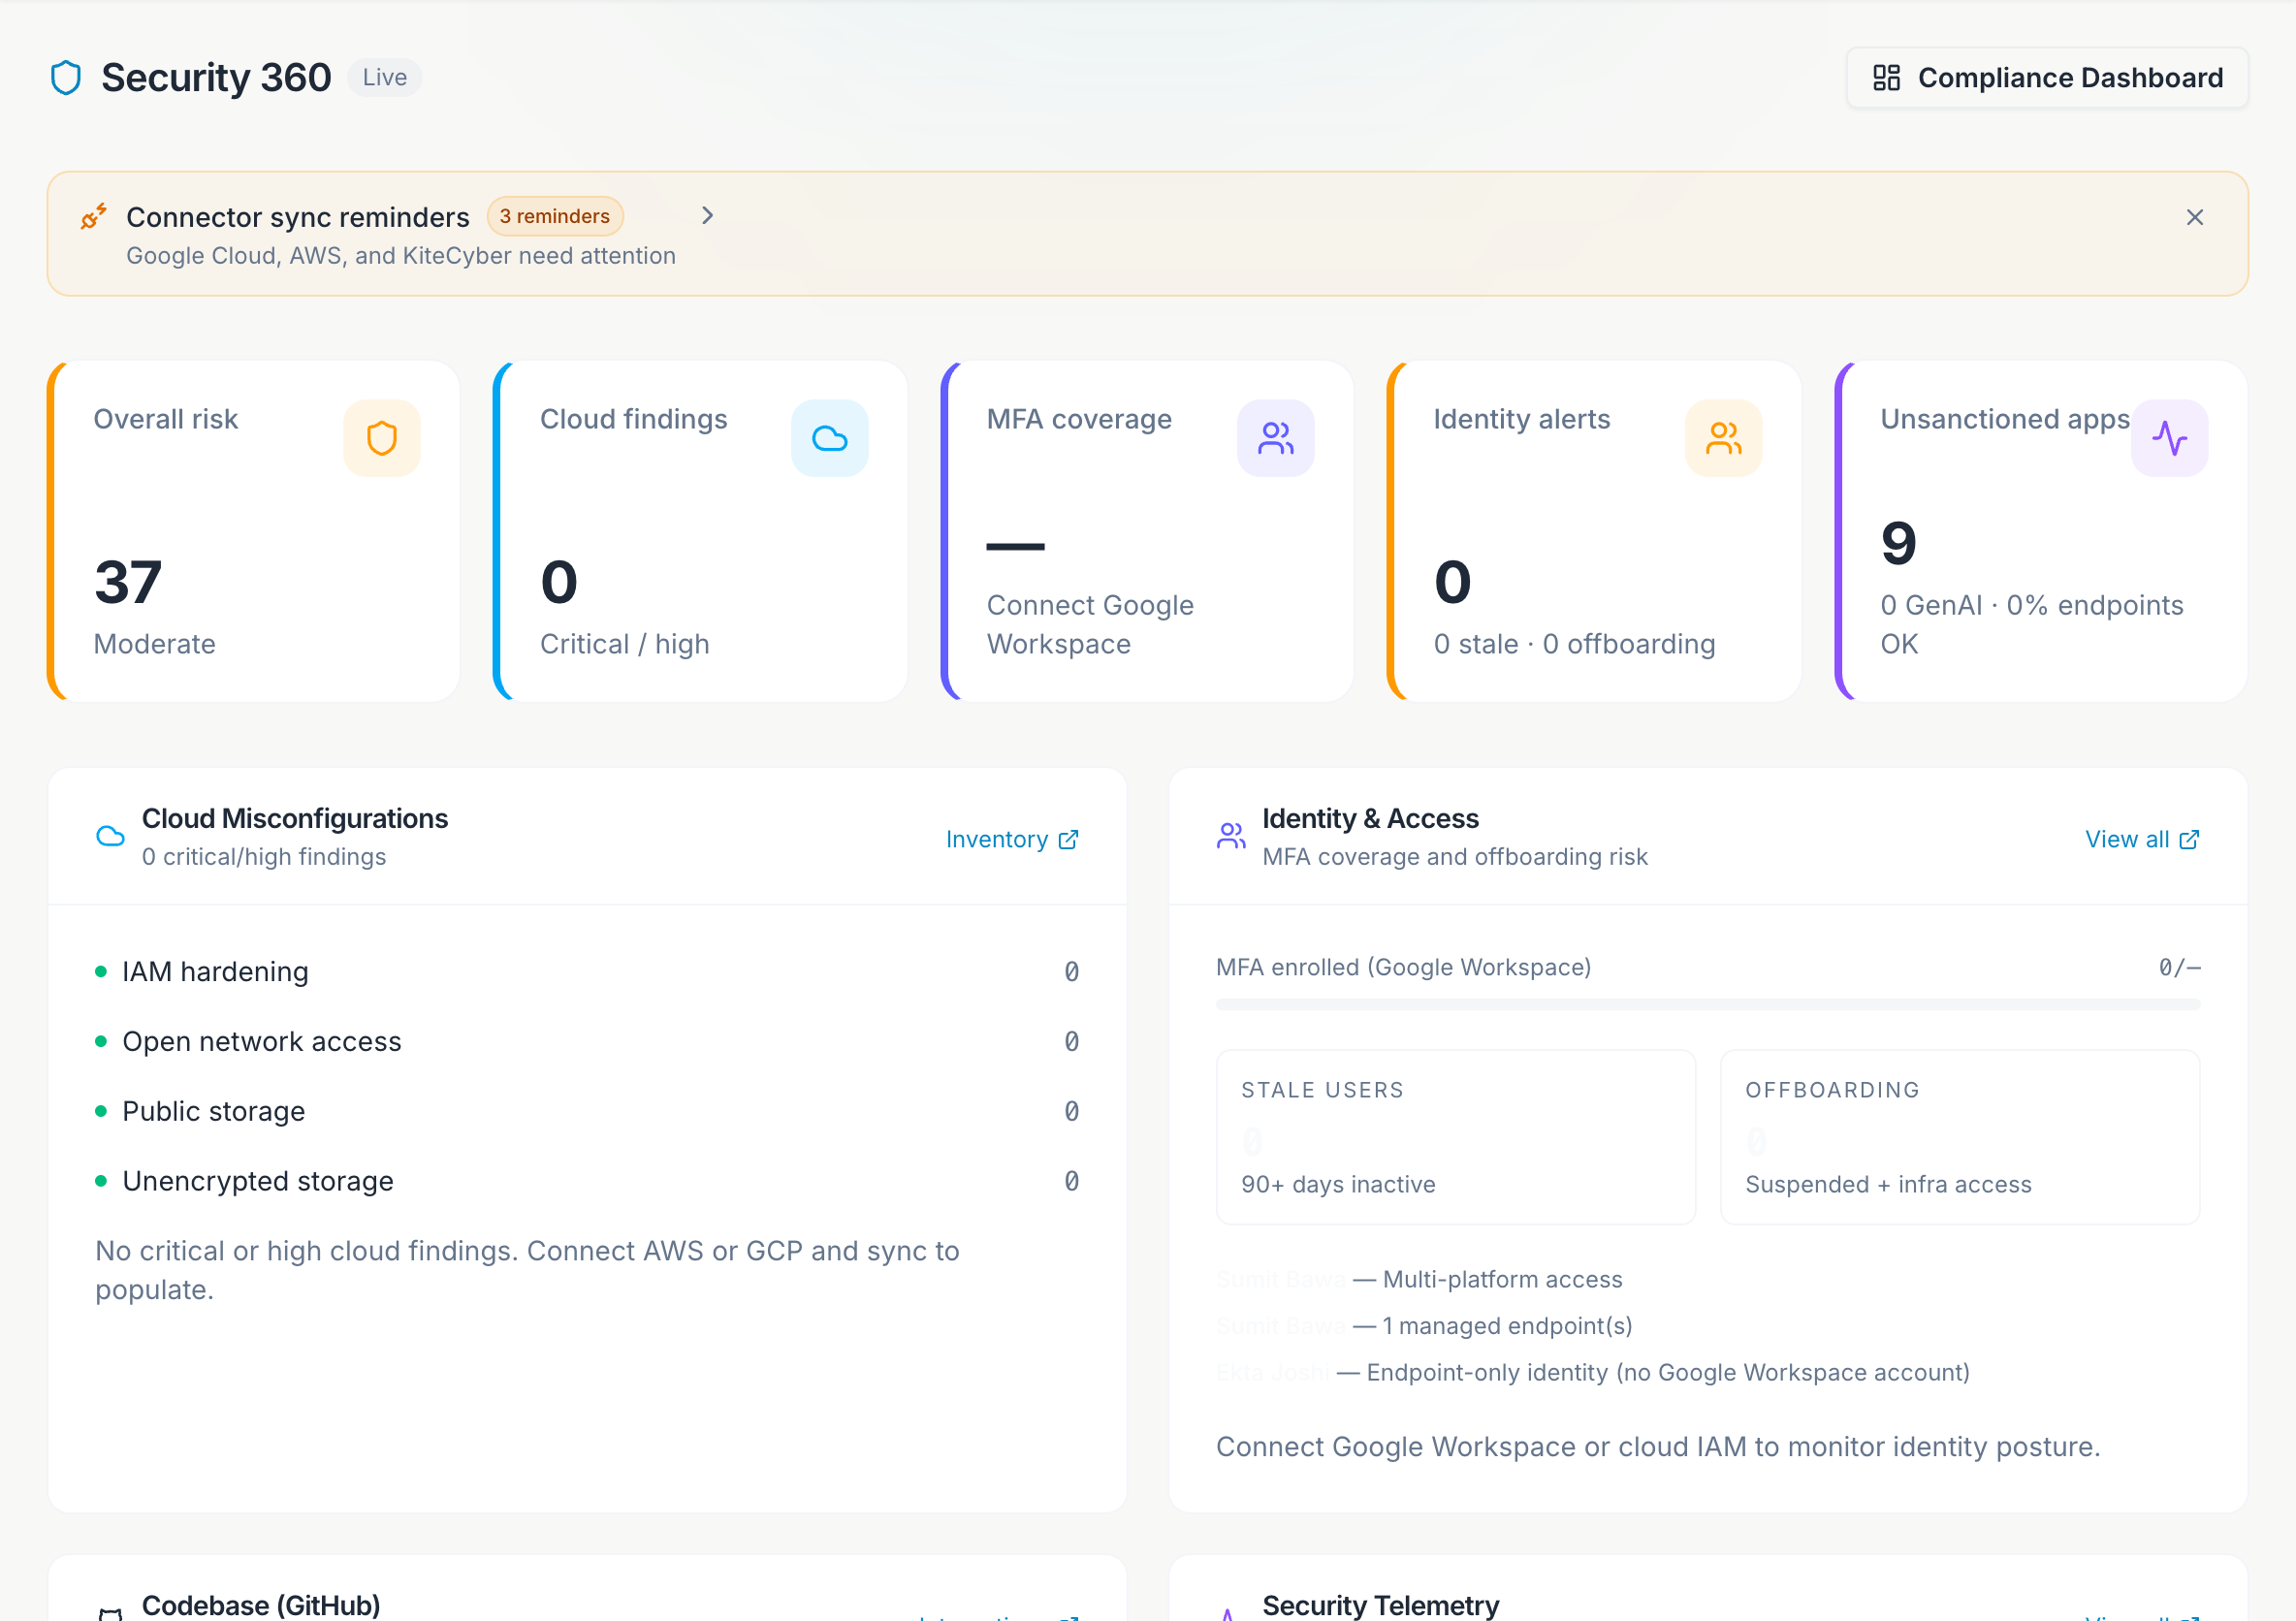Click the Identity alerts users icon
The height and width of the screenshot is (1621, 2296).
pos(1723,438)
